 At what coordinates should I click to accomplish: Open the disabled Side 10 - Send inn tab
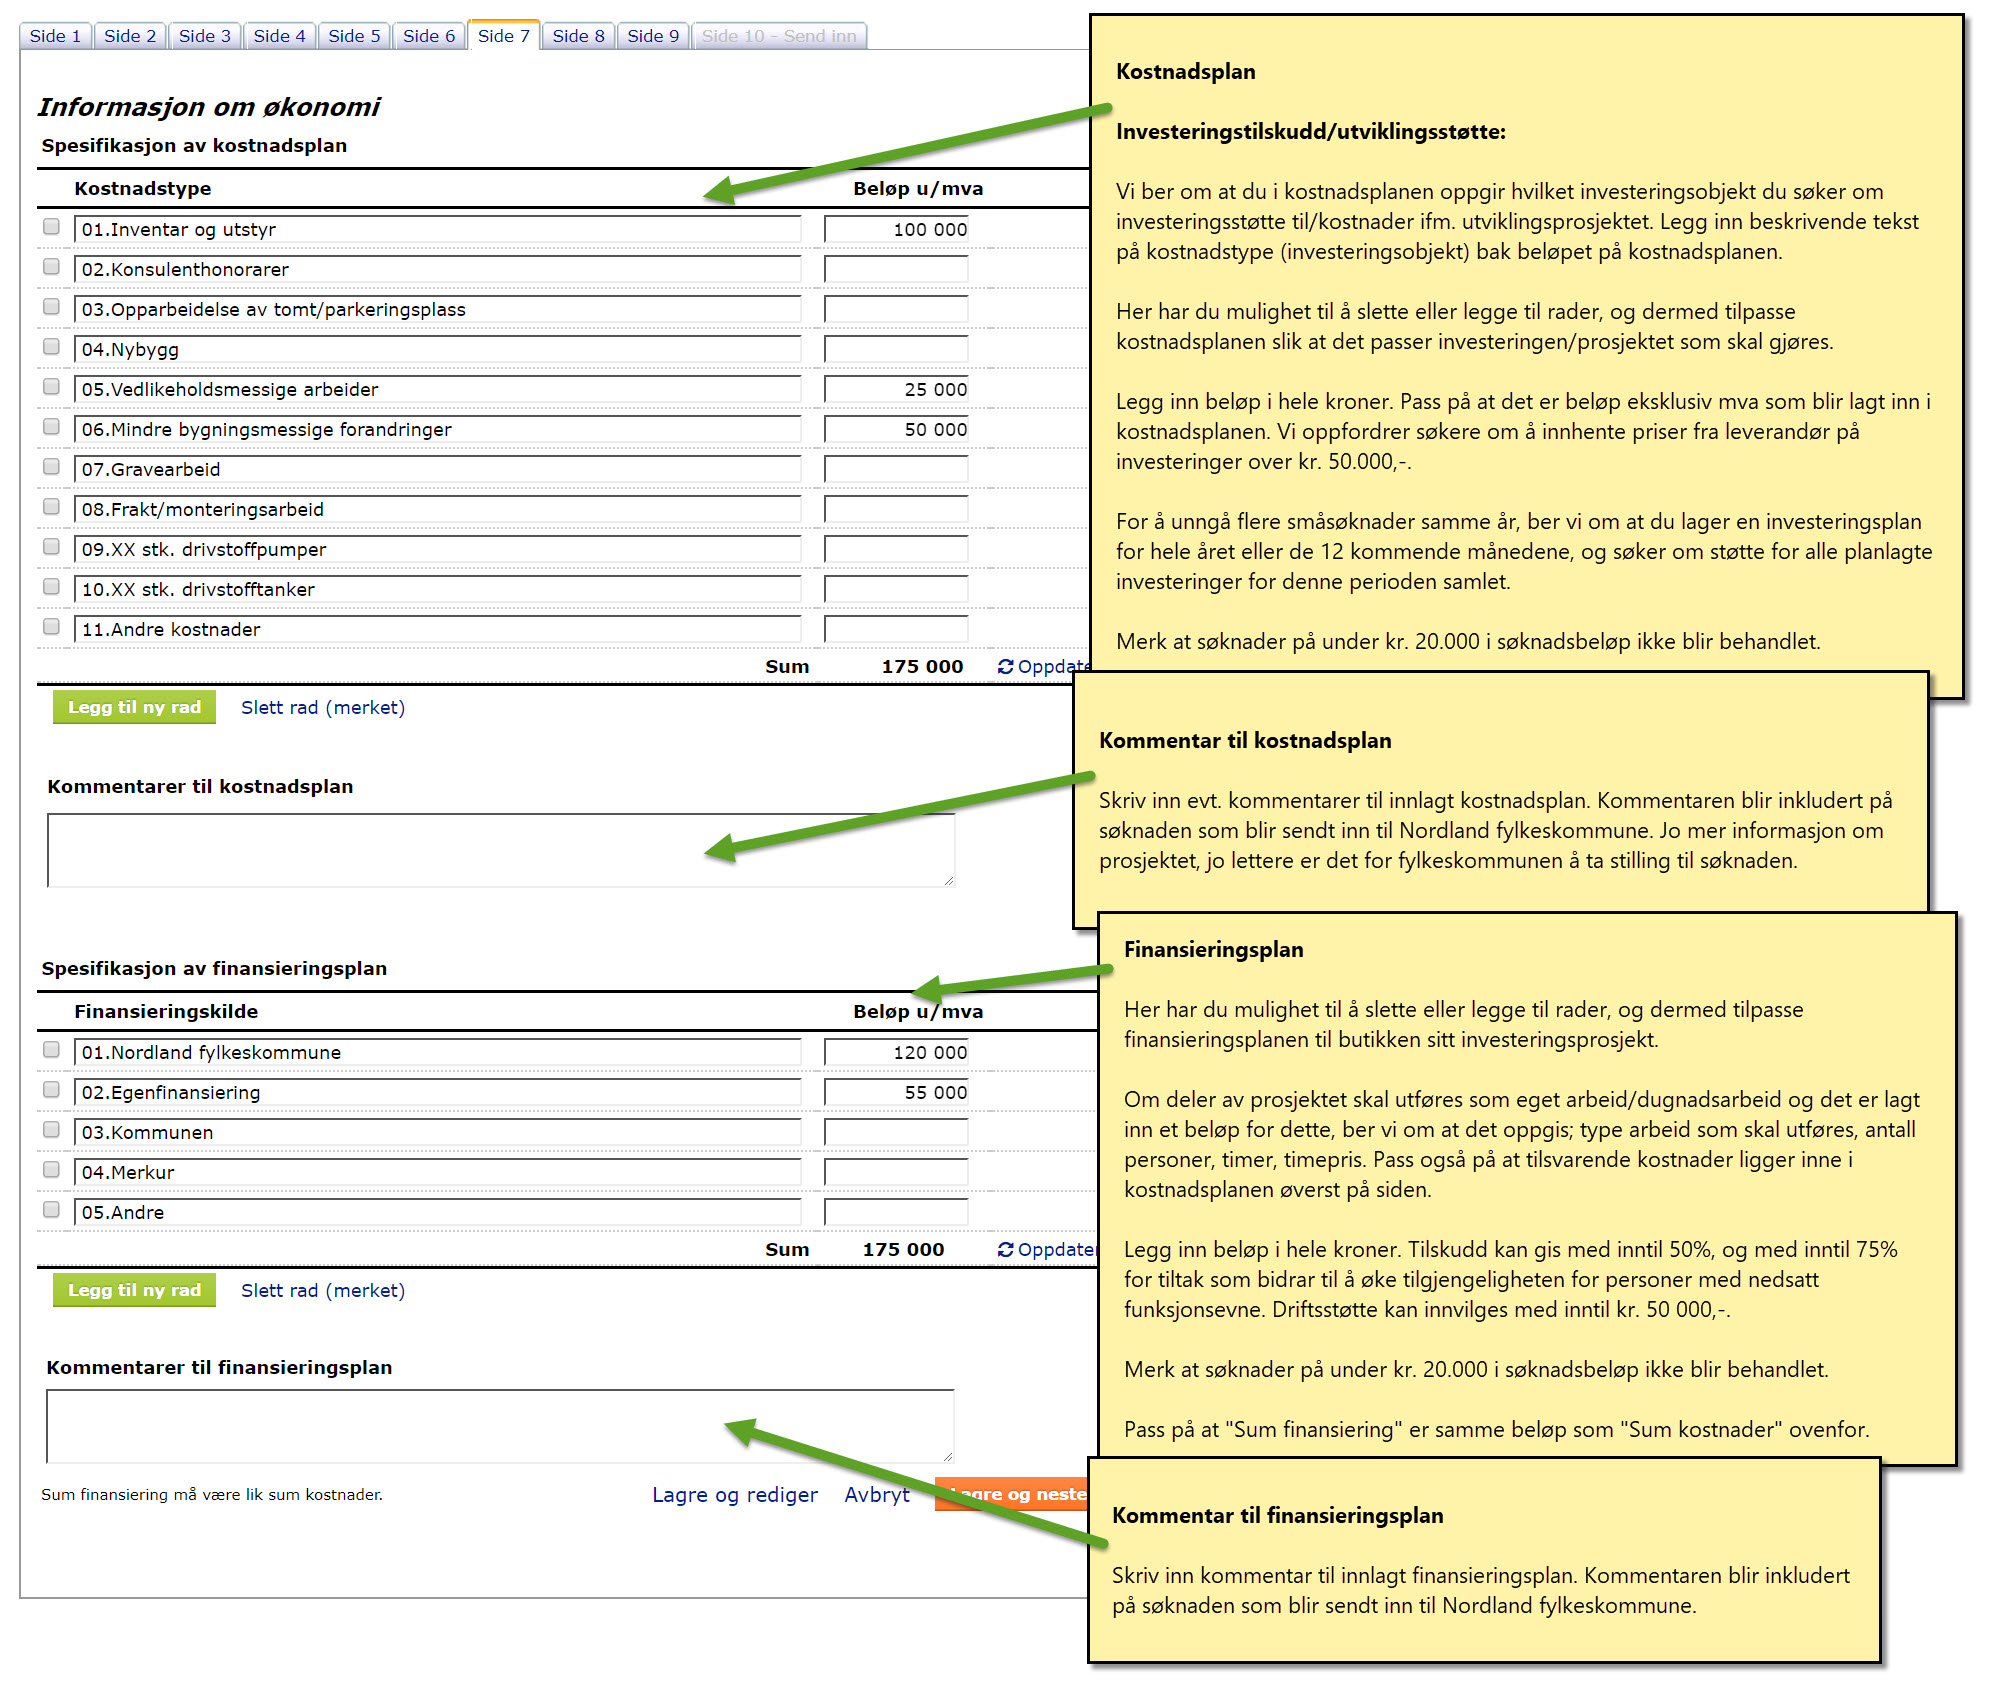[x=778, y=36]
